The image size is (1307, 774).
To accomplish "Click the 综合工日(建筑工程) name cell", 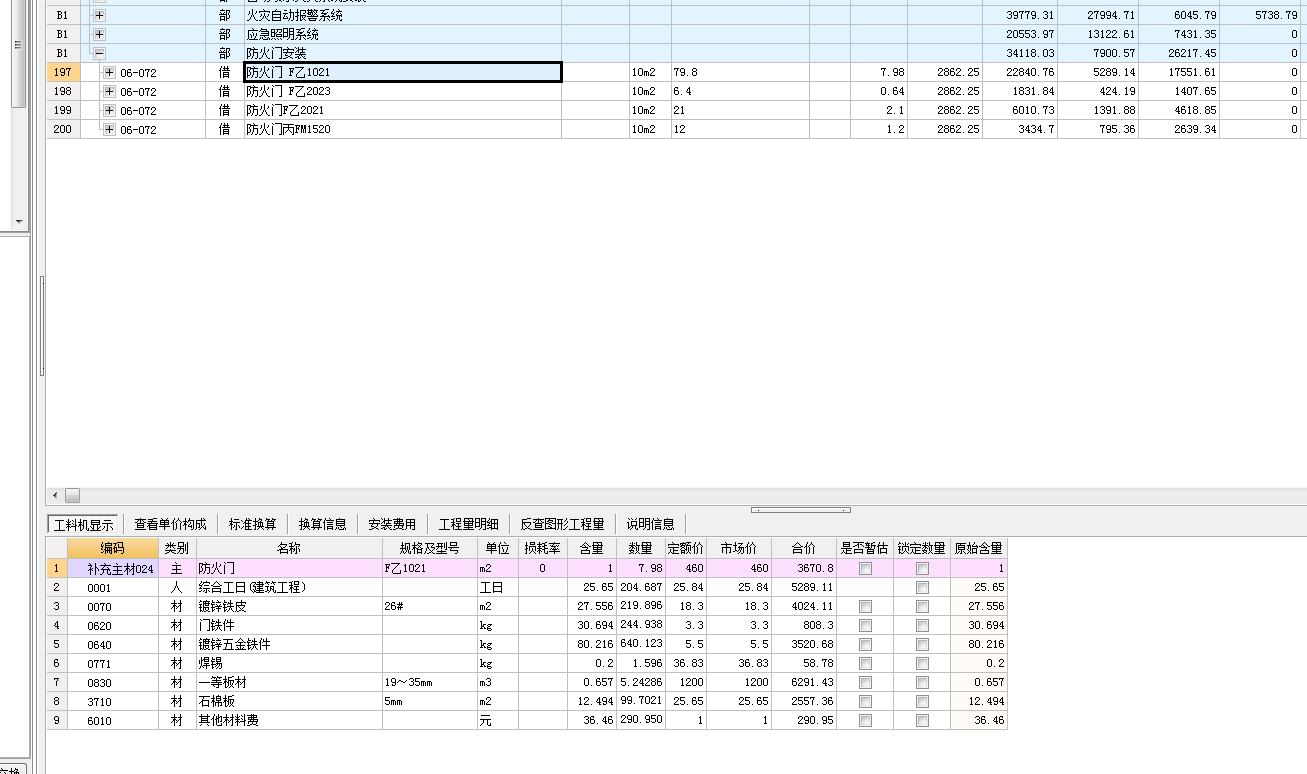I will click(x=289, y=587).
